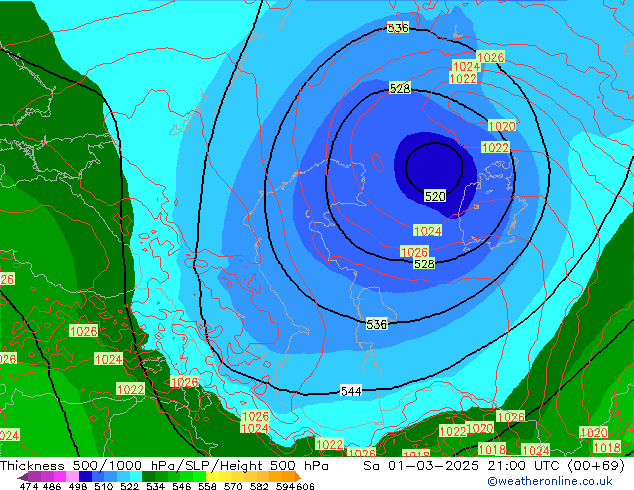Click the 1024 label between 1026 and 1022 labels
Viewport: 634px width, 490px height.
[x=466, y=66]
